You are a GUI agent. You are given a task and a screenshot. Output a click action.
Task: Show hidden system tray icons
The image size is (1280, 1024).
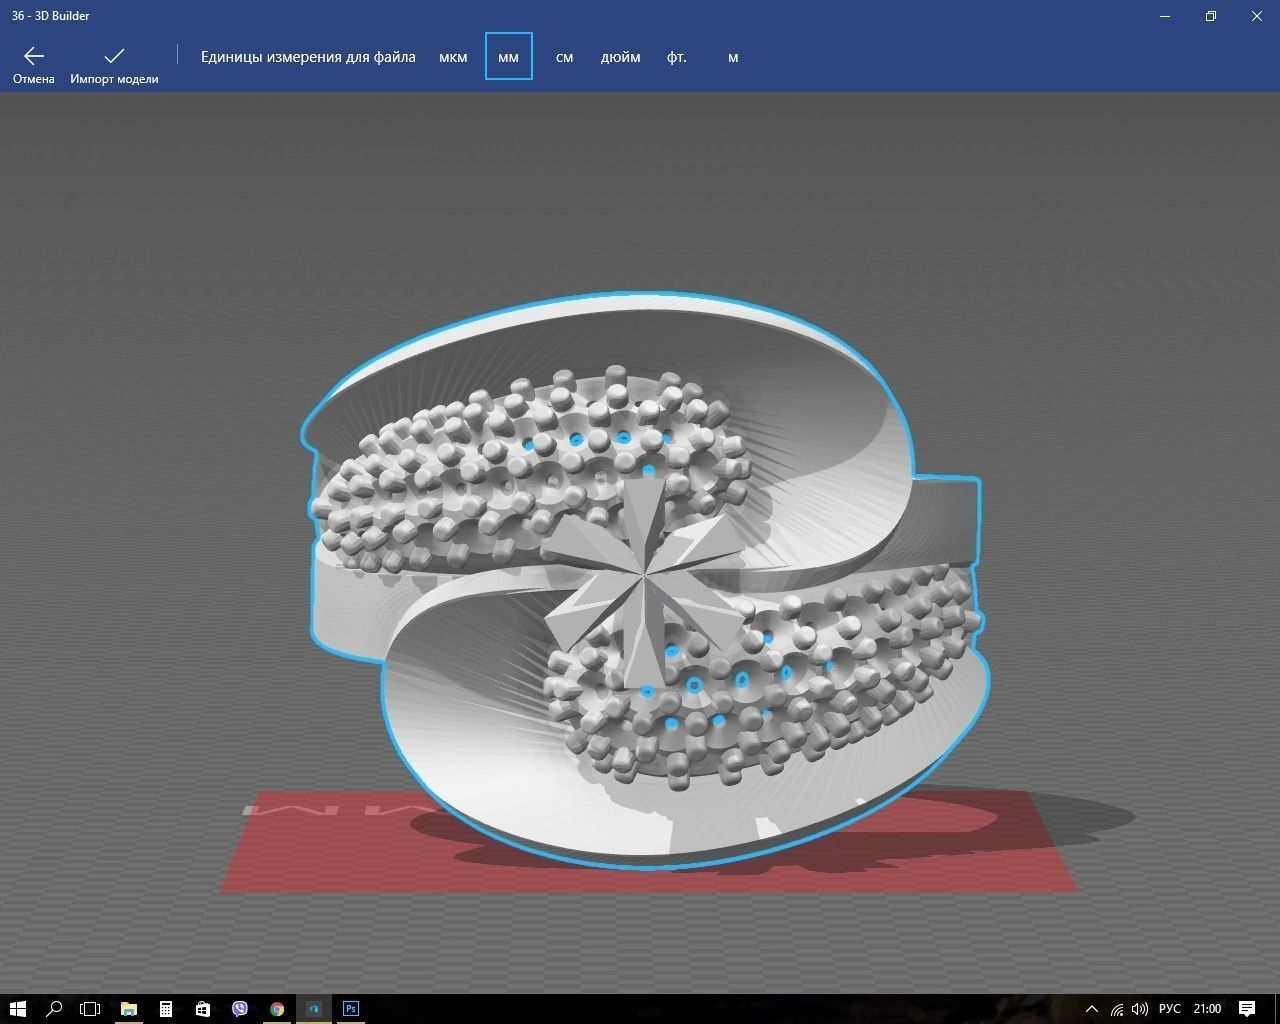coord(1092,1008)
